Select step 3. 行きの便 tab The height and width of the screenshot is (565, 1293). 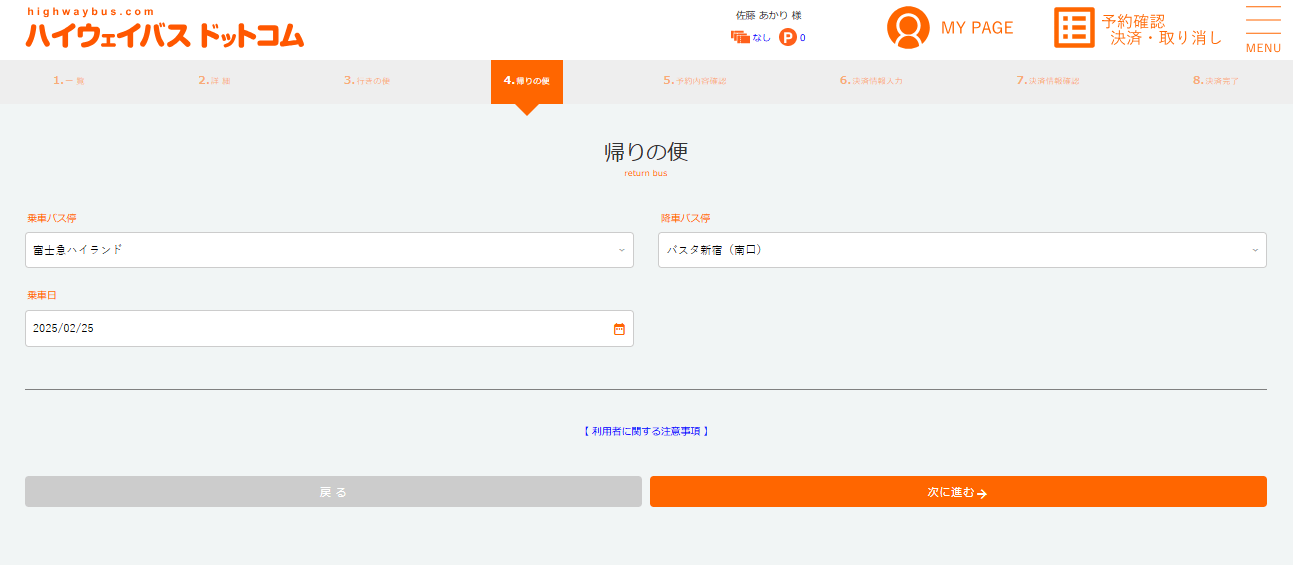pos(366,81)
